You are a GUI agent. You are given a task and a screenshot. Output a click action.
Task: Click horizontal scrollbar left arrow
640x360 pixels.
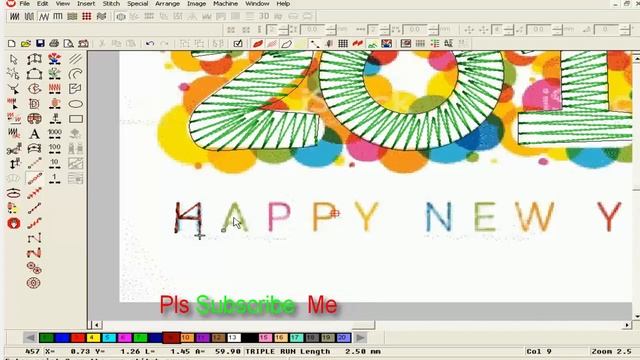click(97, 325)
